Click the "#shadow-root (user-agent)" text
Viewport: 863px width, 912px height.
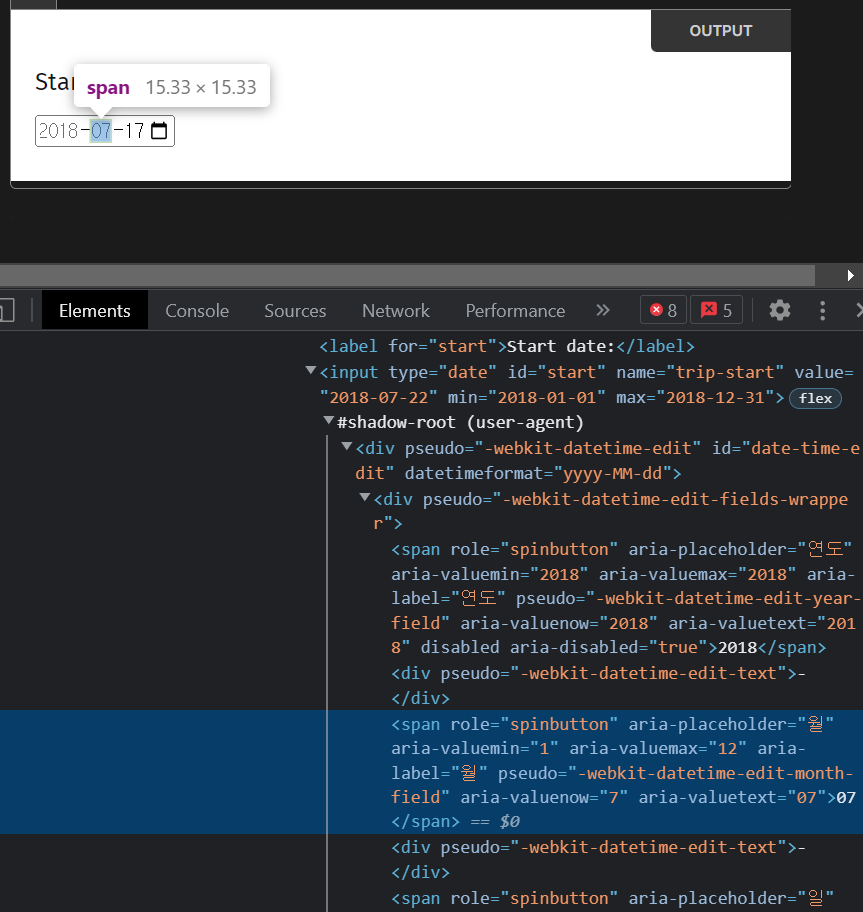coord(460,422)
